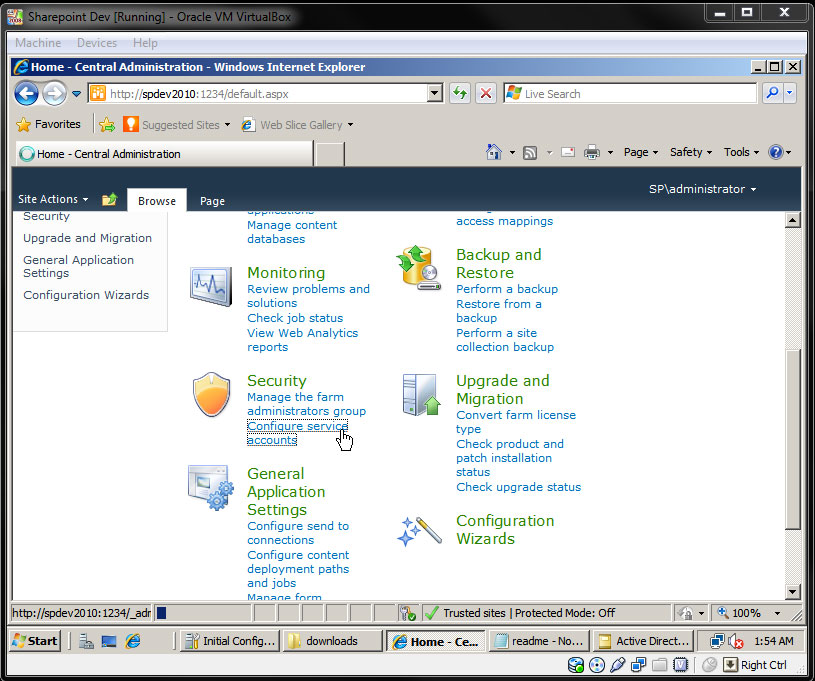Expand the Safety command menu

pyautogui.click(x=690, y=152)
